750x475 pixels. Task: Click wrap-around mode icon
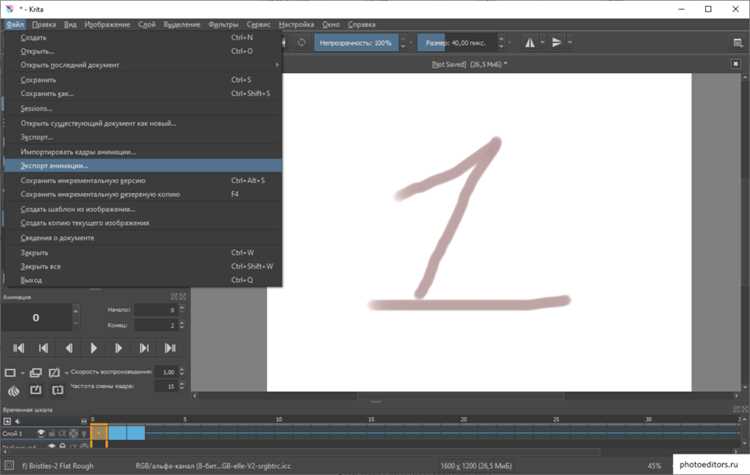point(556,43)
